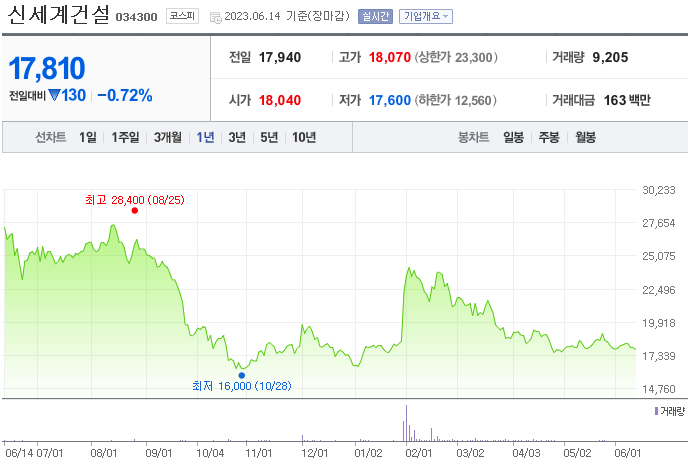Click the 02/01 x-axis date label

pos(419,453)
